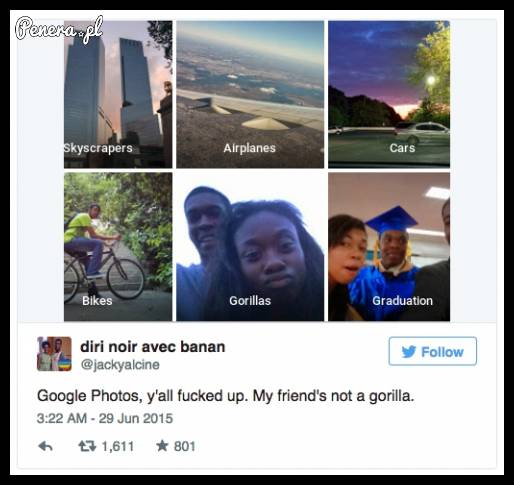View the 1,611 retweets count

tap(118, 446)
